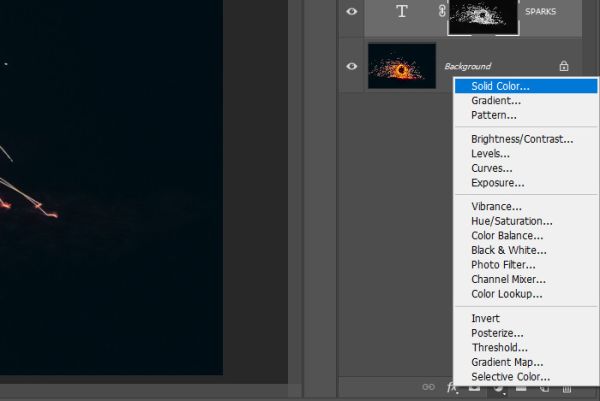Add Brightness/Contrast adjustment layer

pos(526,139)
